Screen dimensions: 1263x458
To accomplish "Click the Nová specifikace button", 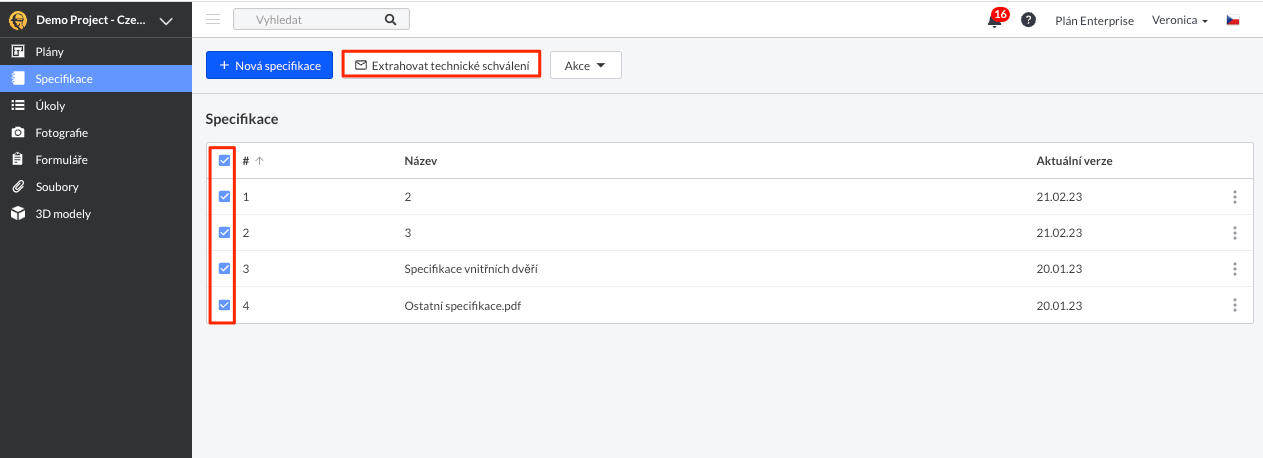I will (269, 66).
